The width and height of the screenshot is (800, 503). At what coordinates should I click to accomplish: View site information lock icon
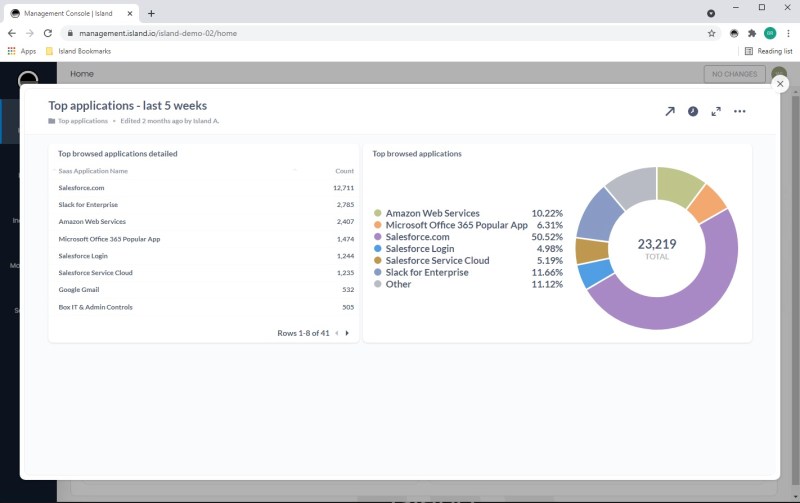pyautogui.click(x=70, y=33)
